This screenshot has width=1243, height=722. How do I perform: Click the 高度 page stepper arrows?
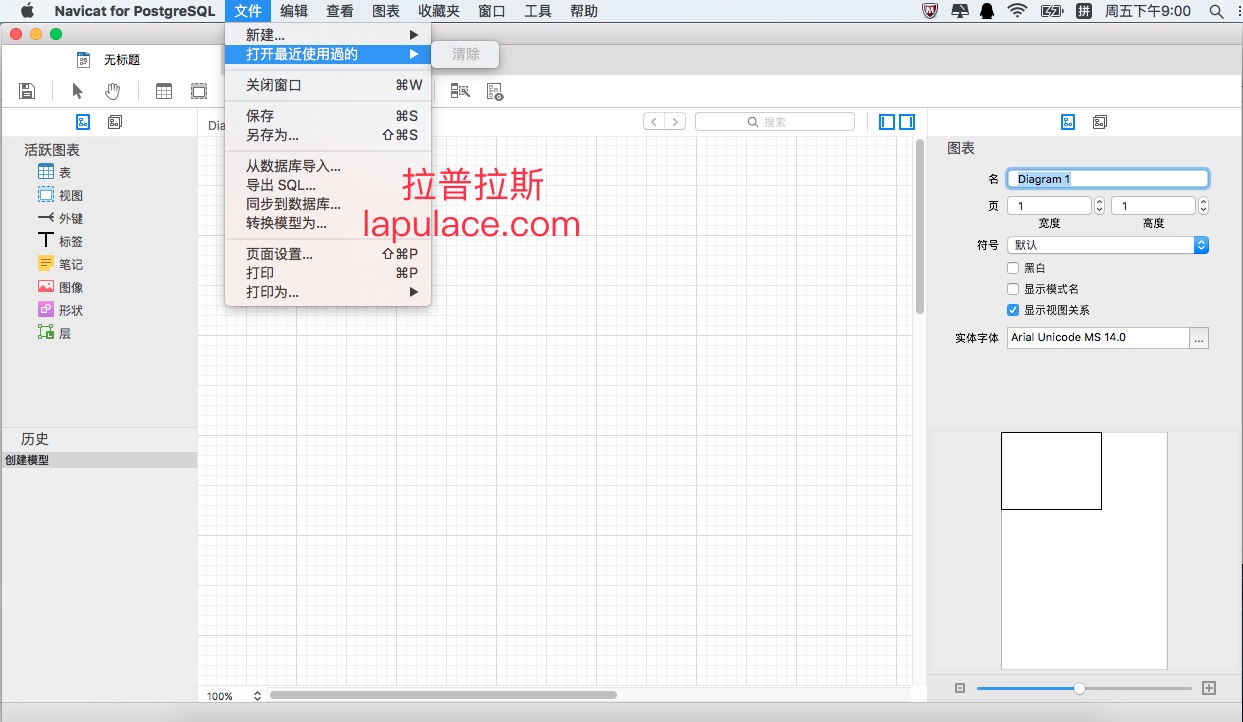pyautogui.click(x=1203, y=206)
